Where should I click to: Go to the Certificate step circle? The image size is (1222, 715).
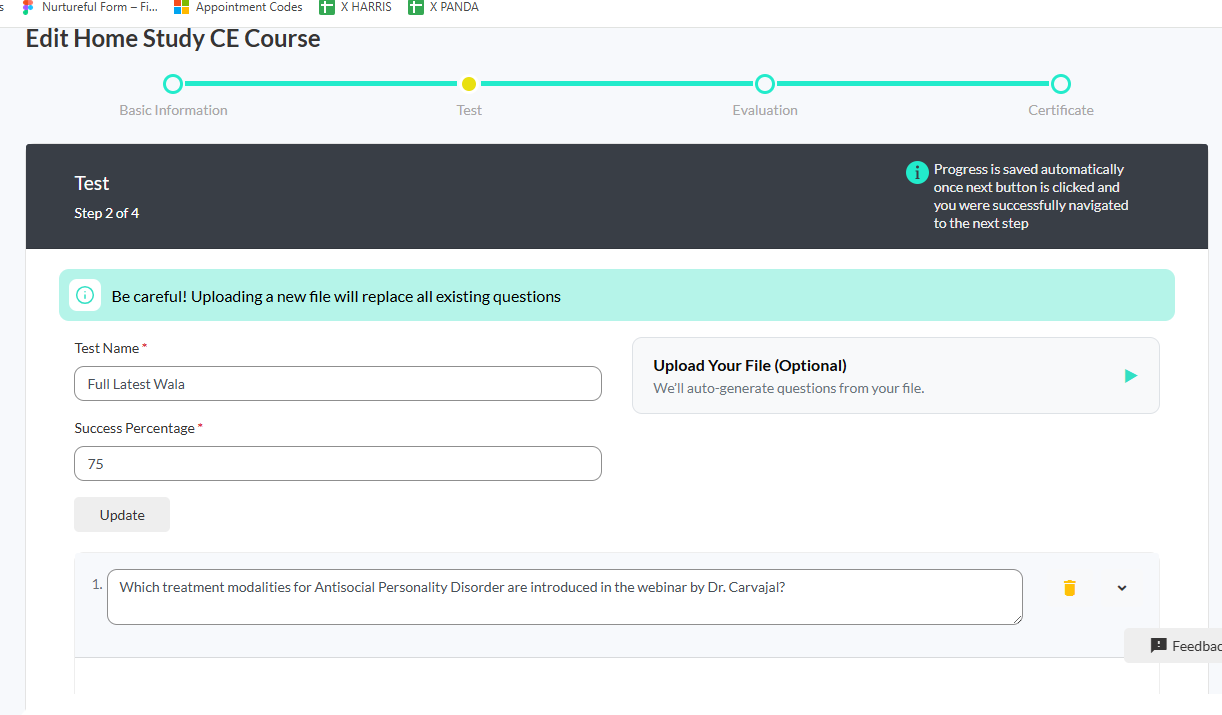(1061, 84)
